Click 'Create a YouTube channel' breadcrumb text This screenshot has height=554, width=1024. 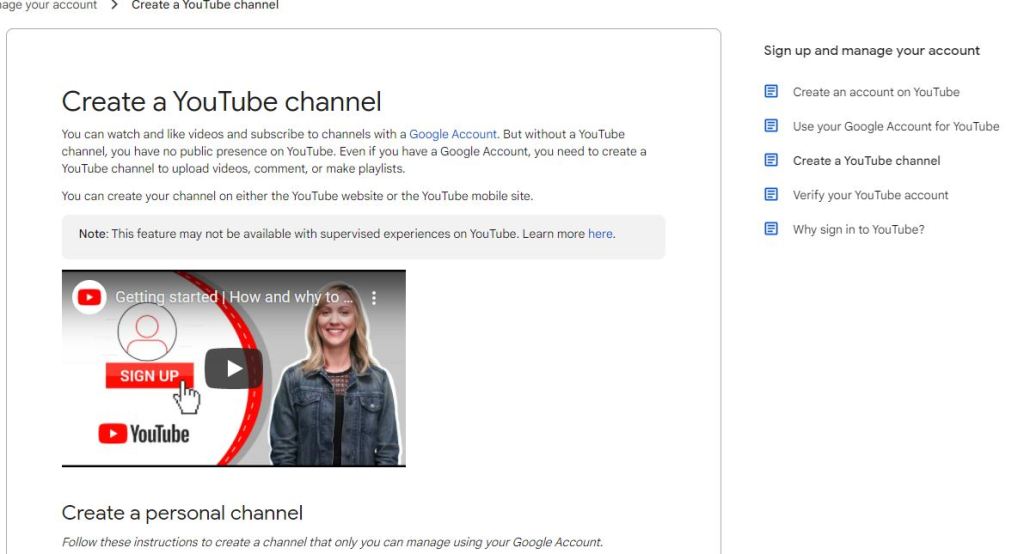click(x=204, y=5)
